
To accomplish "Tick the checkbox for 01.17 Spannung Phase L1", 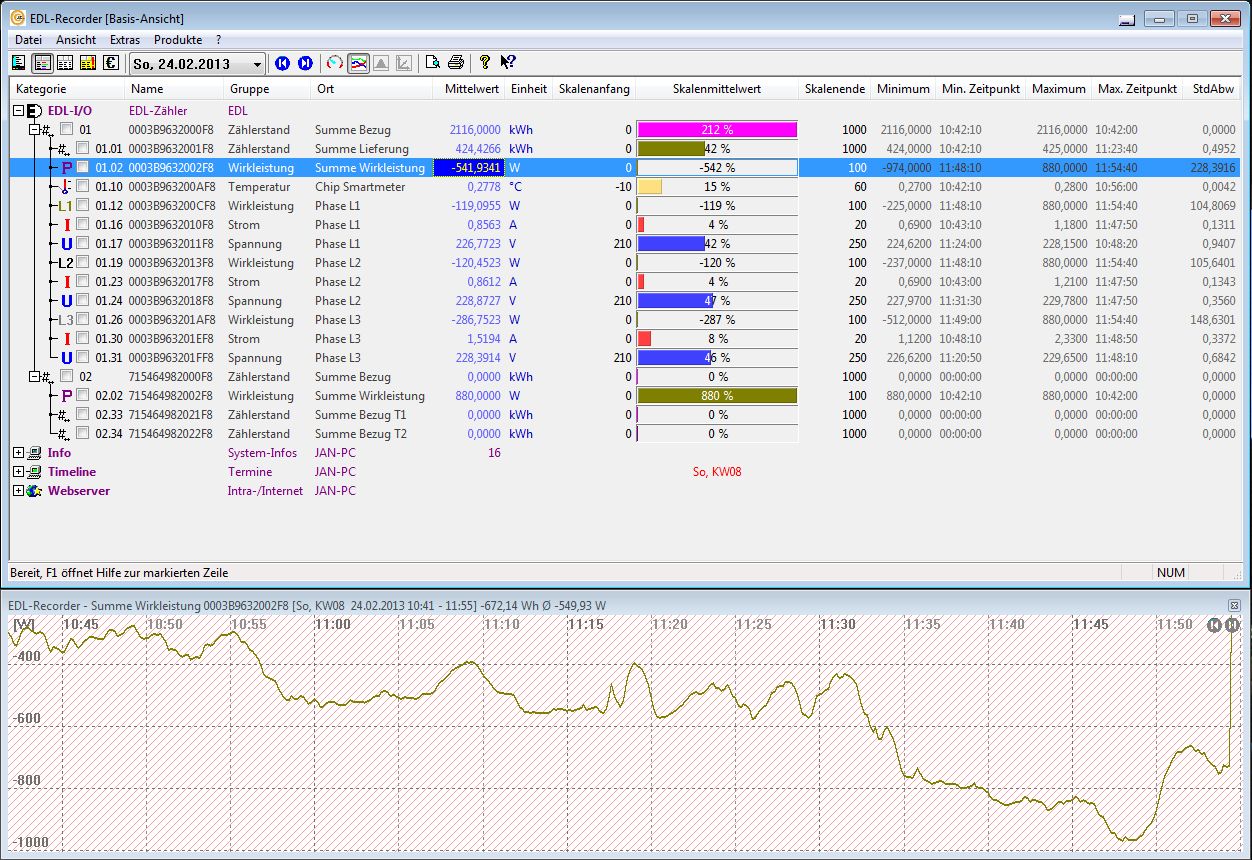I will click(x=83, y=244).
